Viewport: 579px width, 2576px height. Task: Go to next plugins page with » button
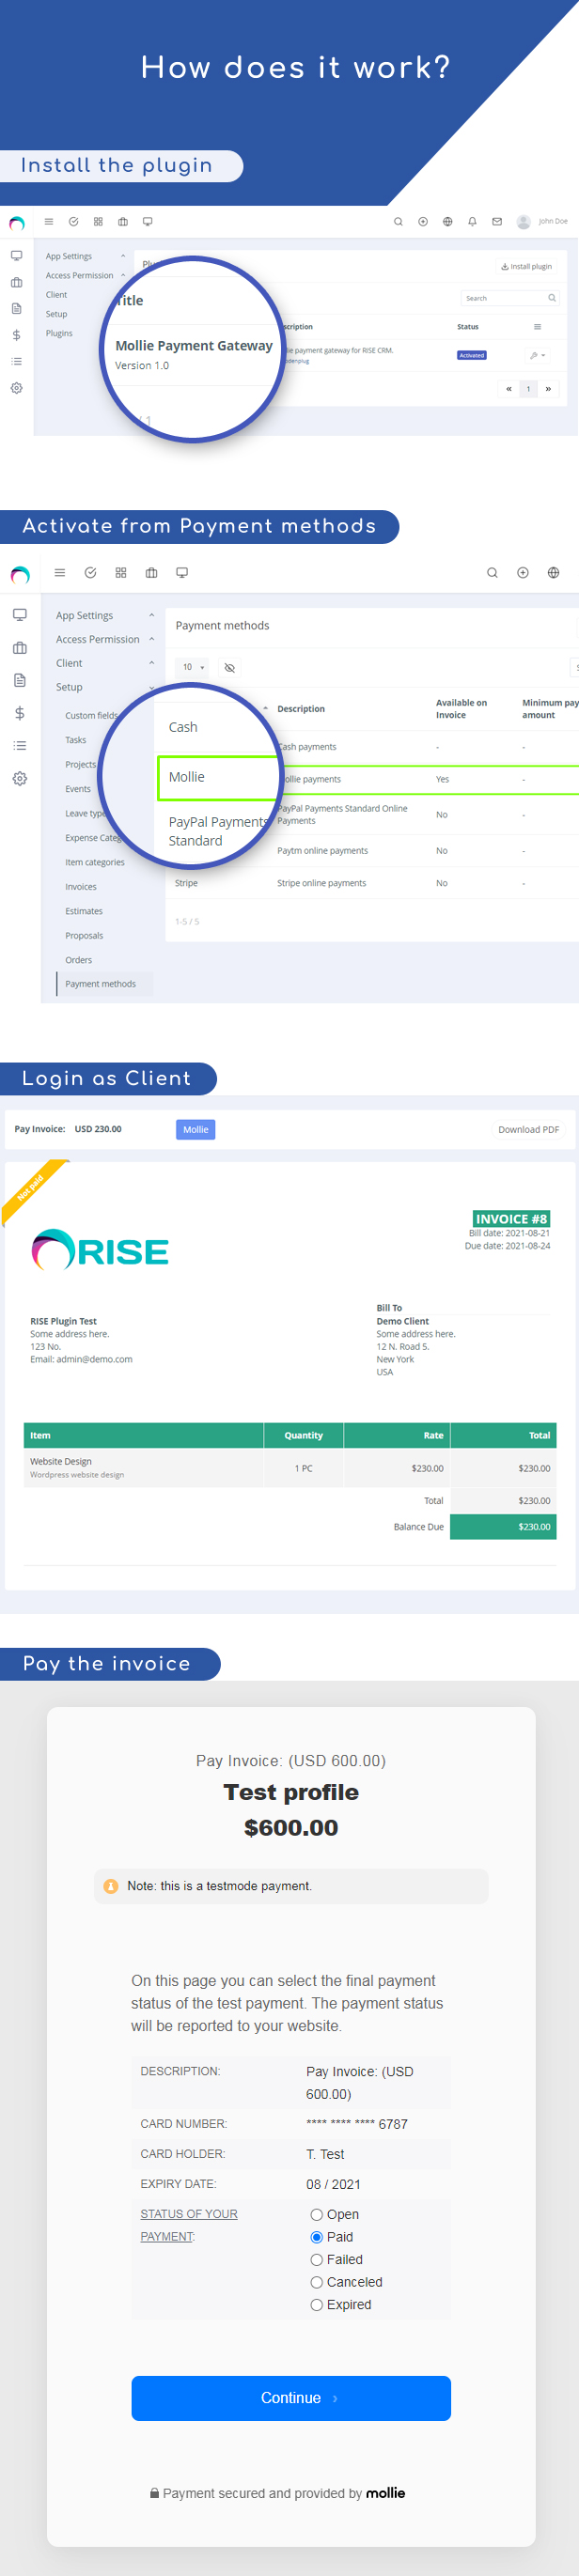tap(548, 389)
